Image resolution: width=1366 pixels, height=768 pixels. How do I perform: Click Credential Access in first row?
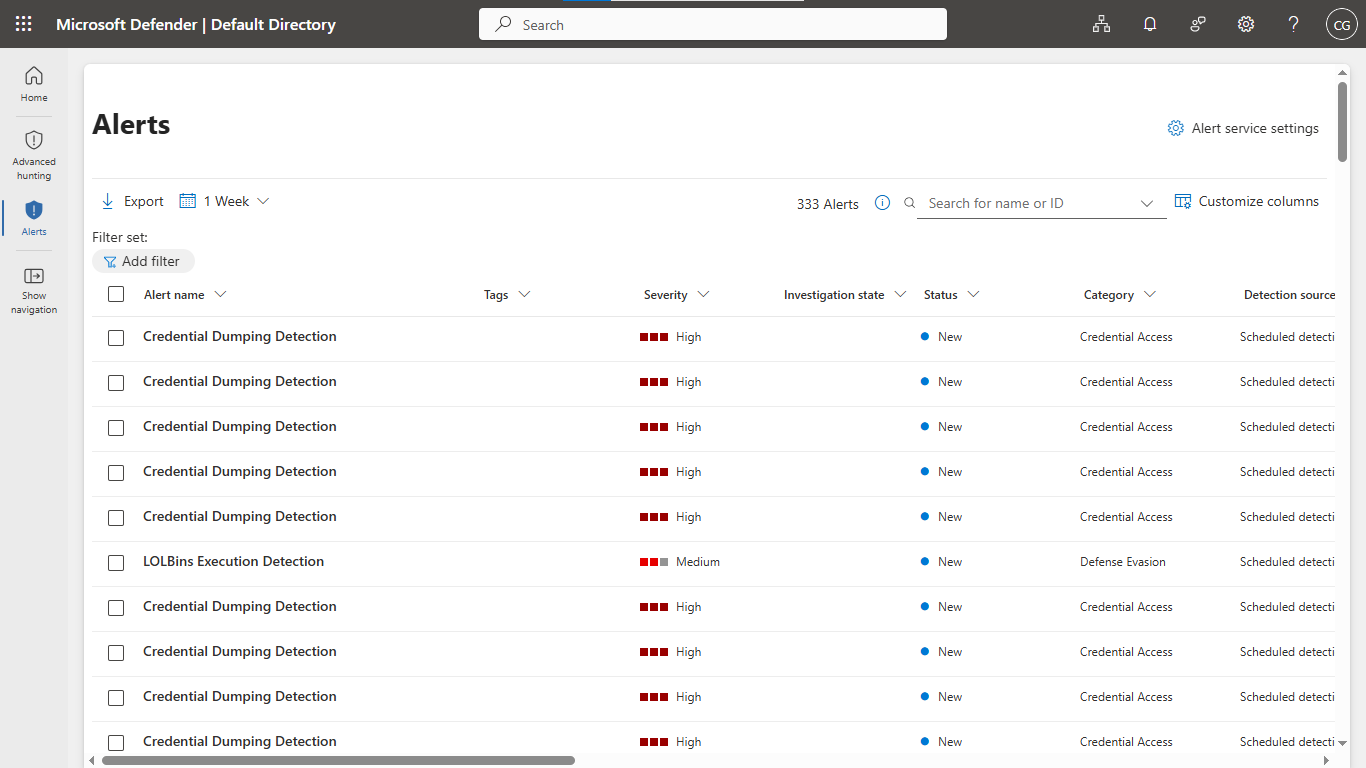pos(1126,337)
